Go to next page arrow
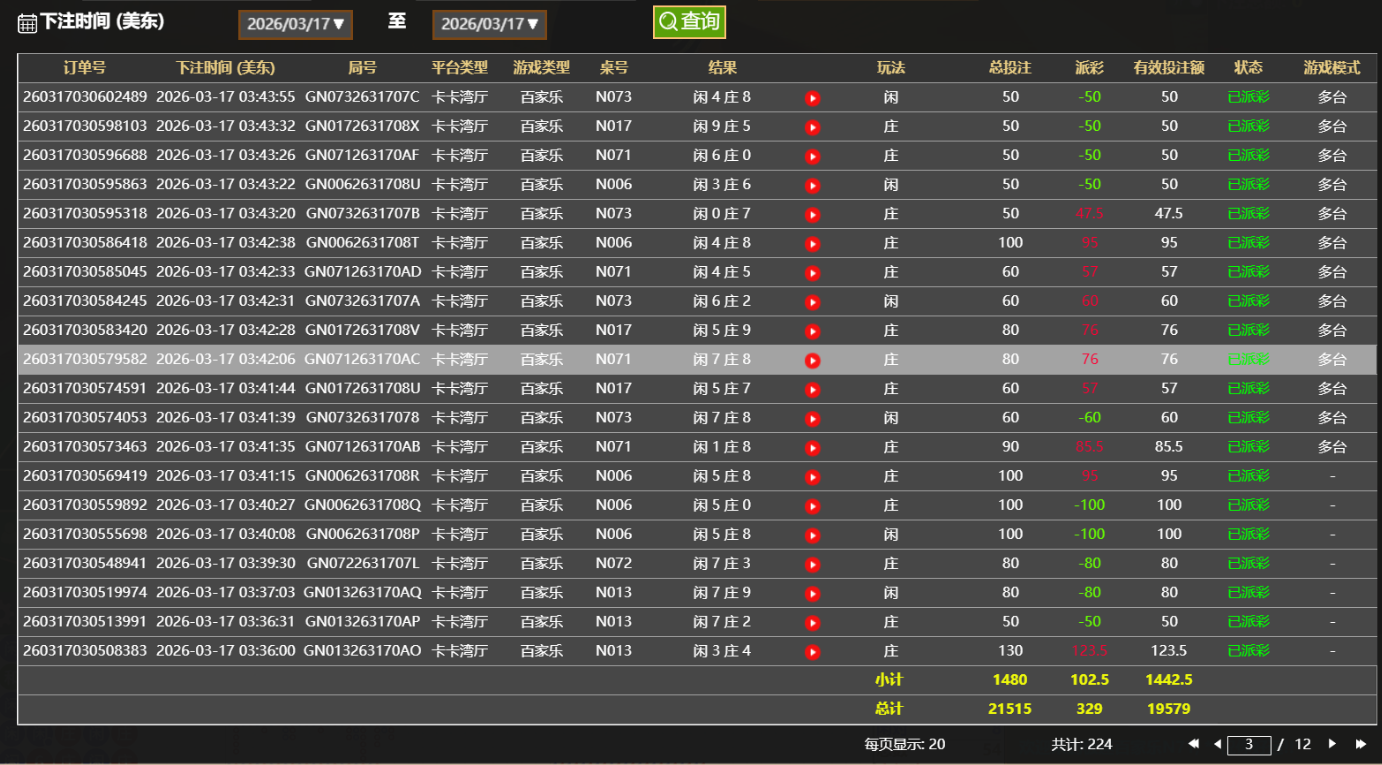The image size is (1382, 765). [x=1332, y=744]
